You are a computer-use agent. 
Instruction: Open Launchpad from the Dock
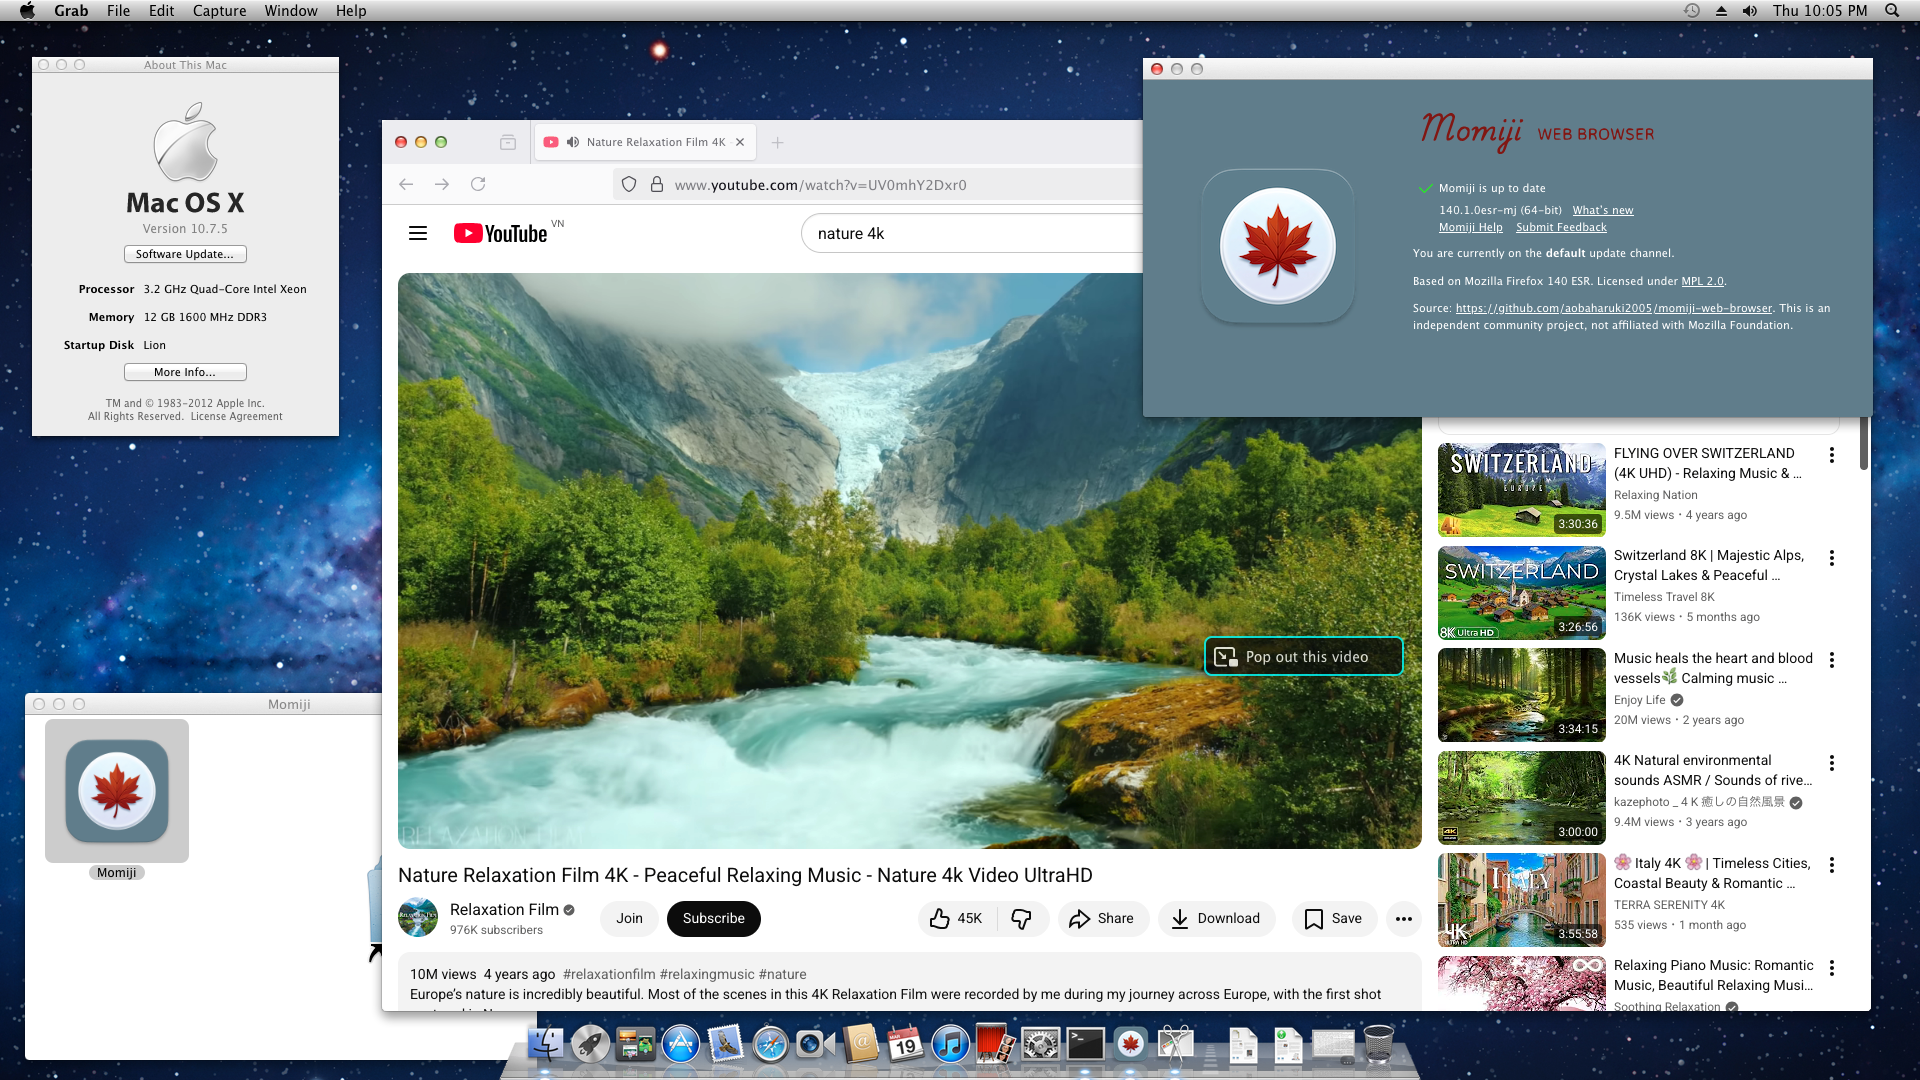tap(590, 1045)
